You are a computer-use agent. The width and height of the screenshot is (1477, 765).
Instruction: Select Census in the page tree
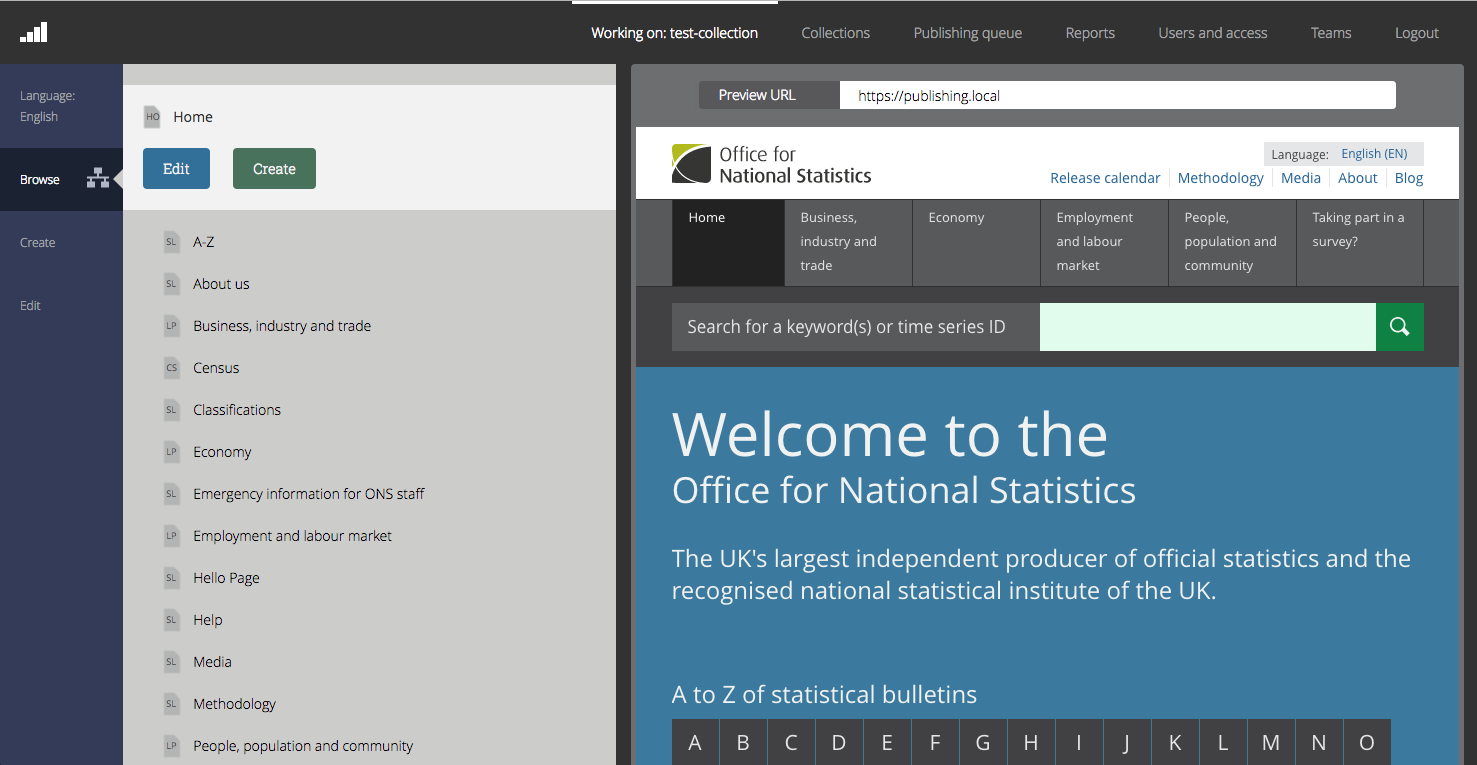tap(216, 368)
